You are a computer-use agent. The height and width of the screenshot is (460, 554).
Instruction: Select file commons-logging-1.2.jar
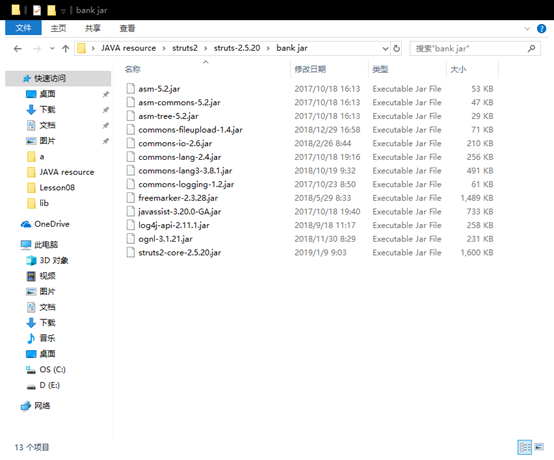[186, 184]
